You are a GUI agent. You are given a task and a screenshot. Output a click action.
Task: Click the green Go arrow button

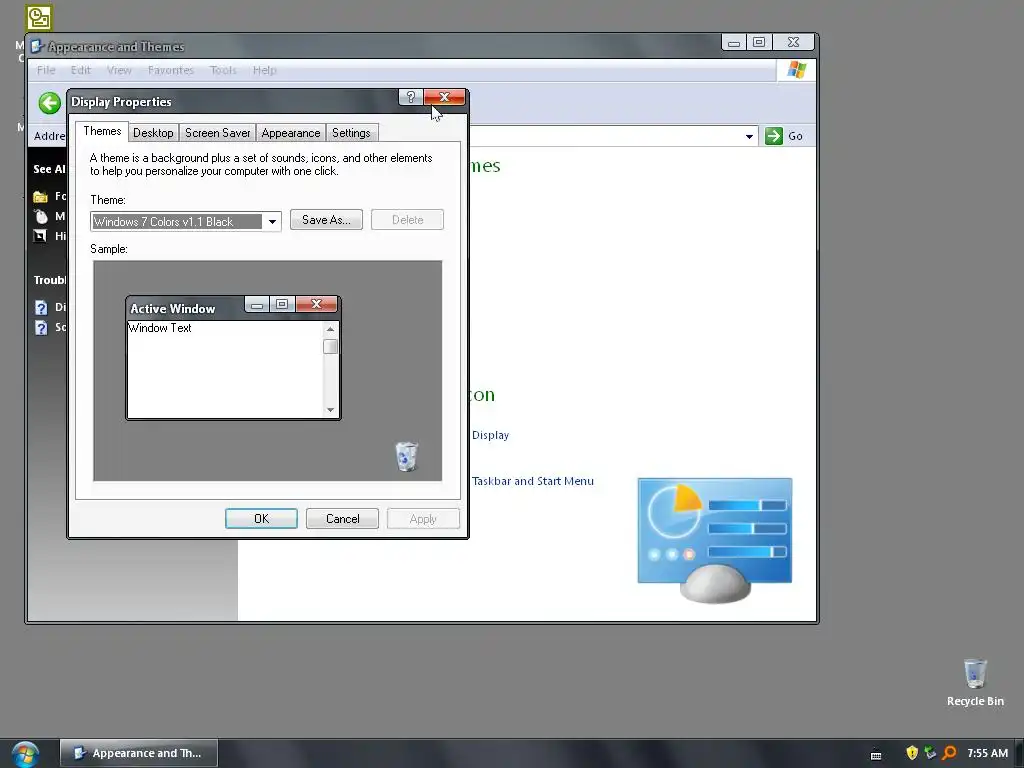[x=774, y=136]
